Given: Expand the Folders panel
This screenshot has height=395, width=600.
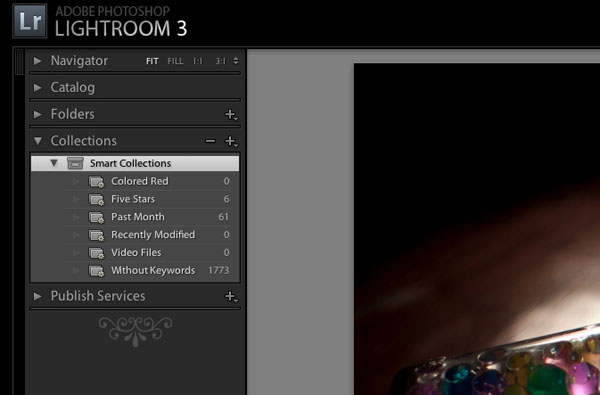Looking at the screenshot, I should pyautogui.click(x=38, y=114).
